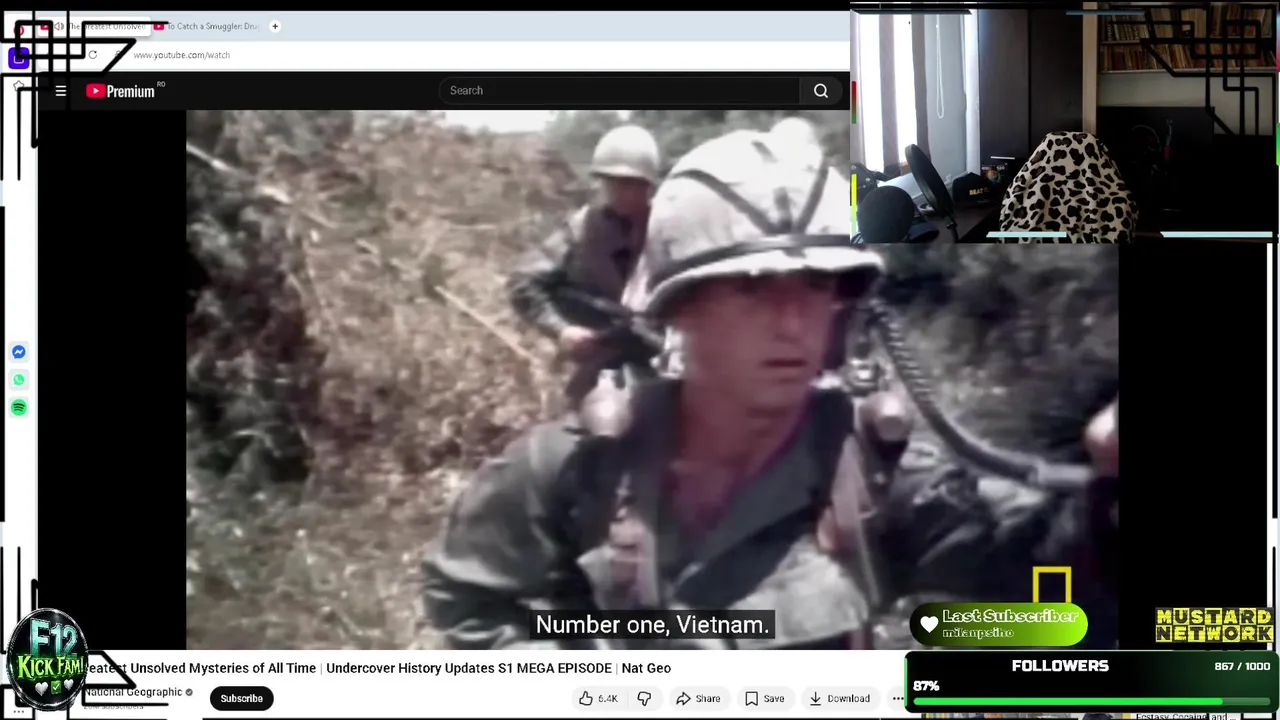Dislike the video with thumbs-down

pyautogui.click(x=644, y=698)
